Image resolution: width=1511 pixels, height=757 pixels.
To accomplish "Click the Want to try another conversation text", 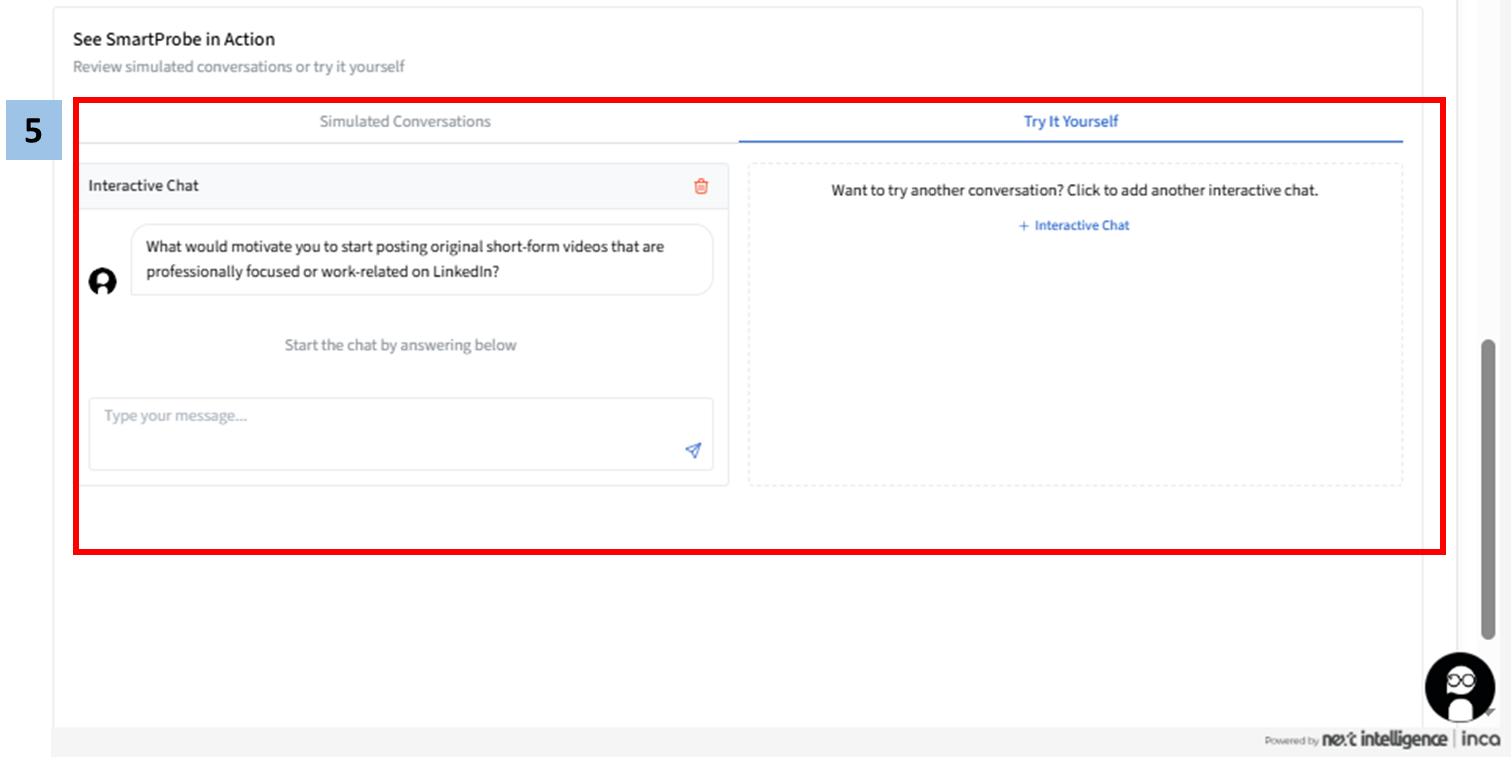I will pos(1074,190).
